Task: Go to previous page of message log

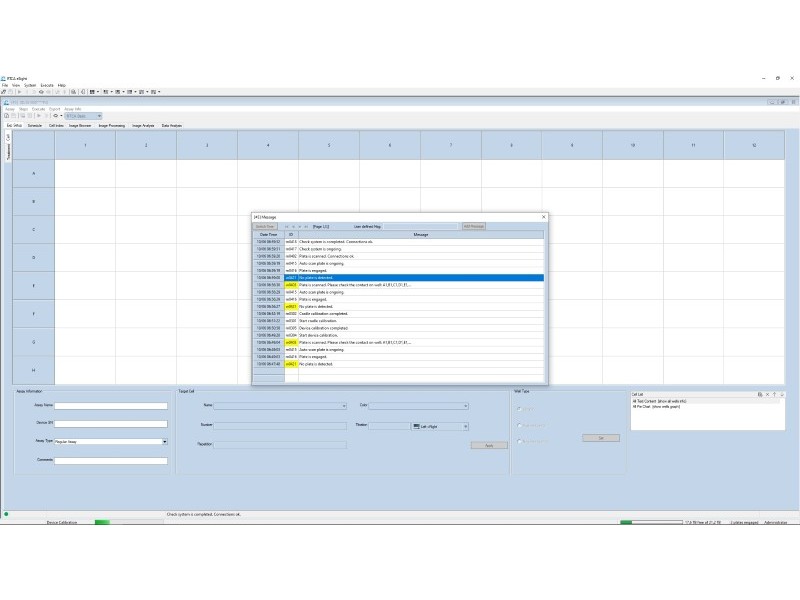Action: [x=293, y=227]
